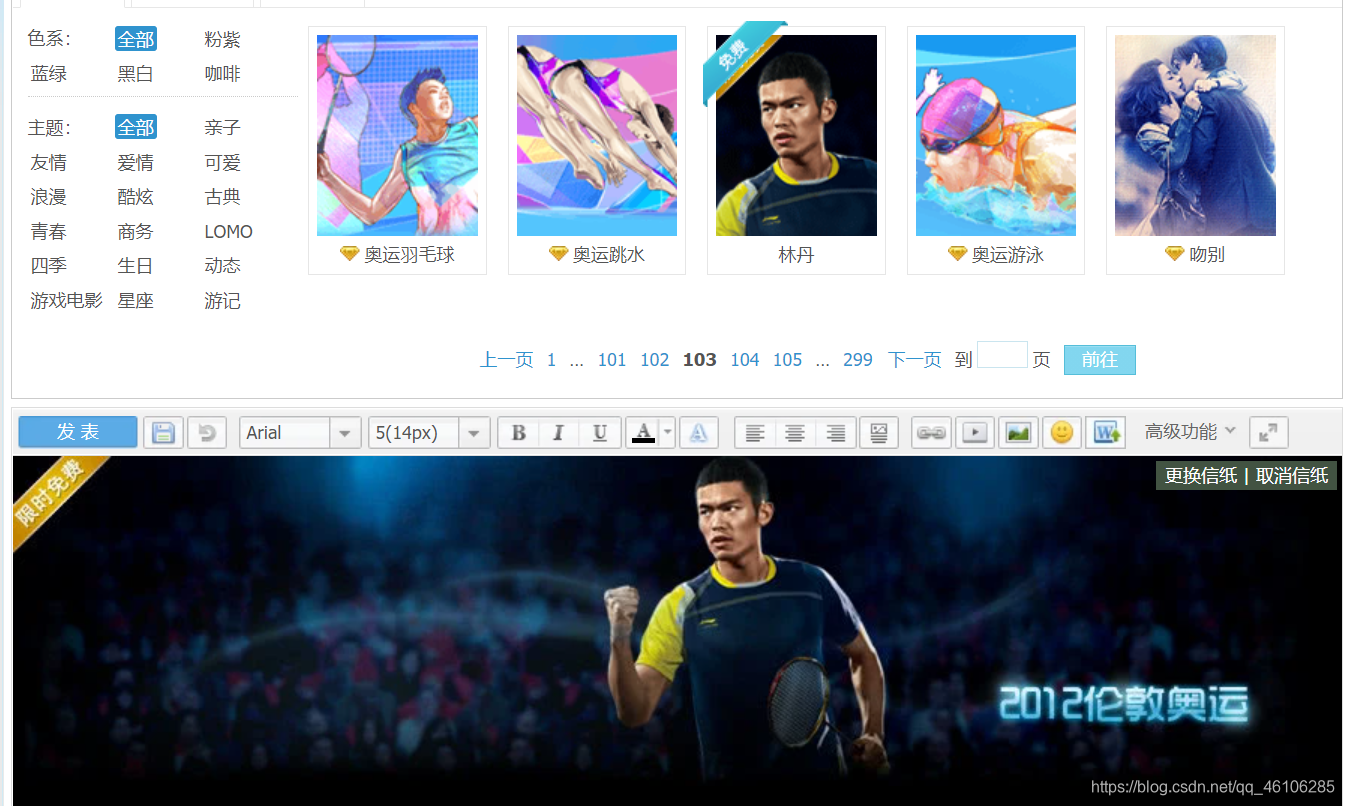
Task: Expand the 高级功能 advanced features menu
Action: point(1190,431)
